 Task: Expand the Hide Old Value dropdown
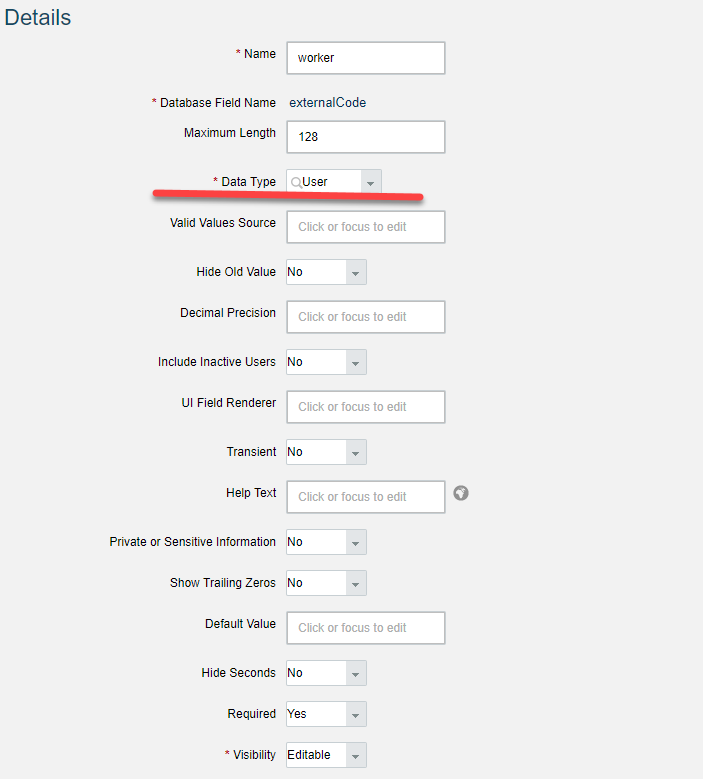tap(356, 272)
